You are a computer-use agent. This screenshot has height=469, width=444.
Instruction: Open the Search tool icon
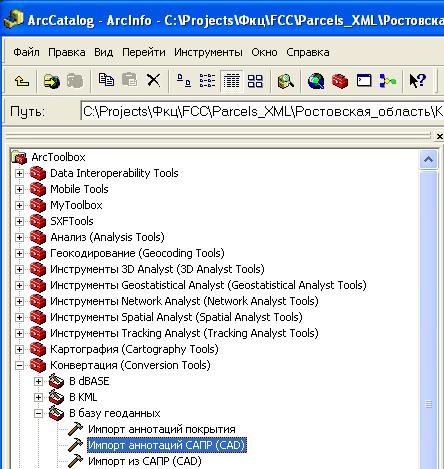[285, 81]
